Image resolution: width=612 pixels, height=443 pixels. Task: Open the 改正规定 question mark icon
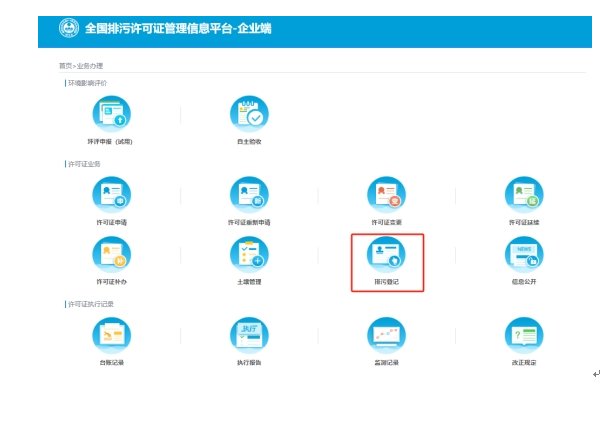tap(524, 335)
